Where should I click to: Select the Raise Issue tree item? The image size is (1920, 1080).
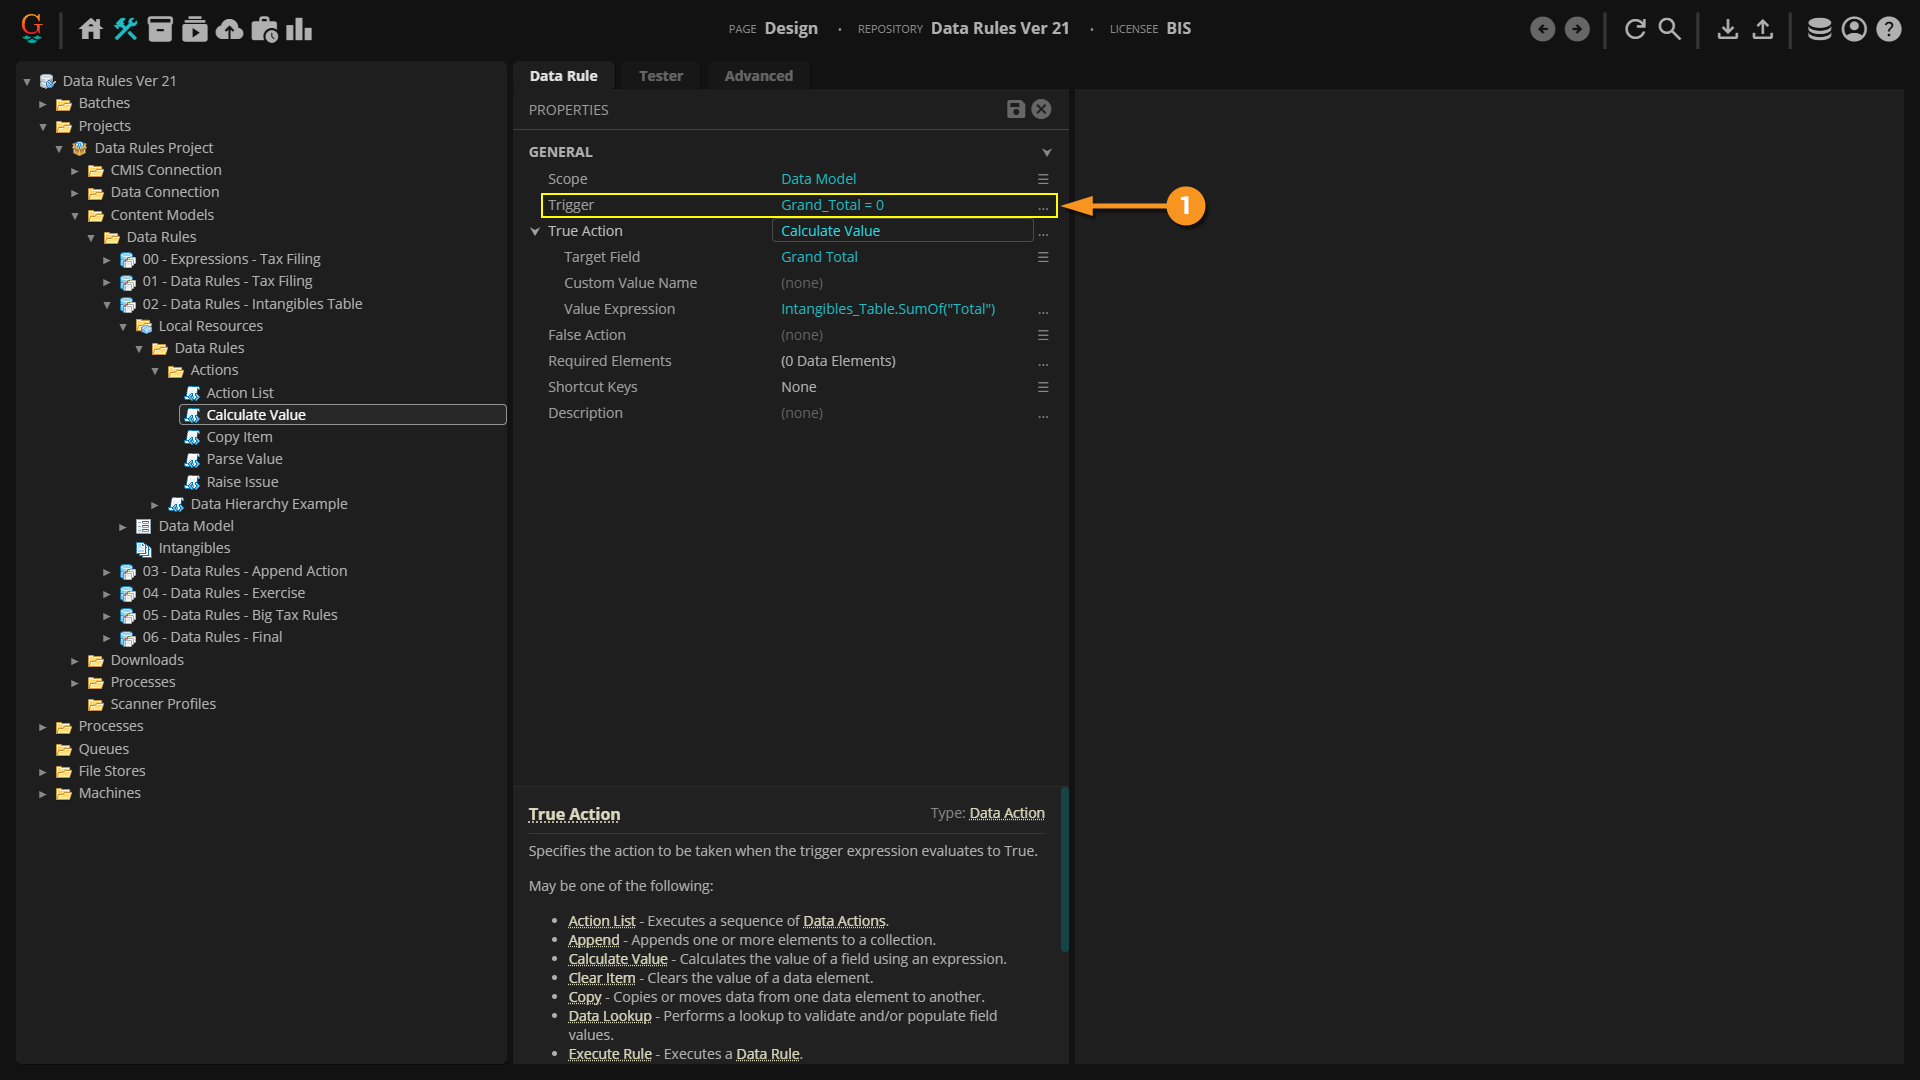pos(242,482)
